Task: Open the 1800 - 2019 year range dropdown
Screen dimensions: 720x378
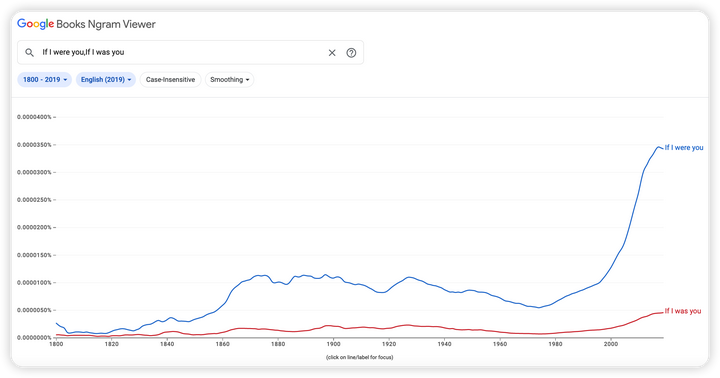Action: coord(45,79)
